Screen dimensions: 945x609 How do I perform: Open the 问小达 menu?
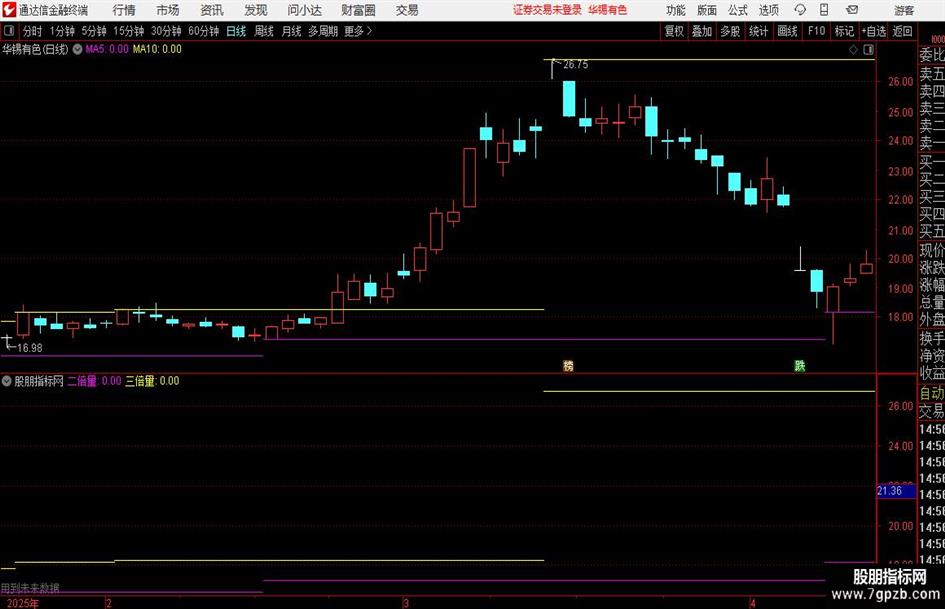[304, 10]
